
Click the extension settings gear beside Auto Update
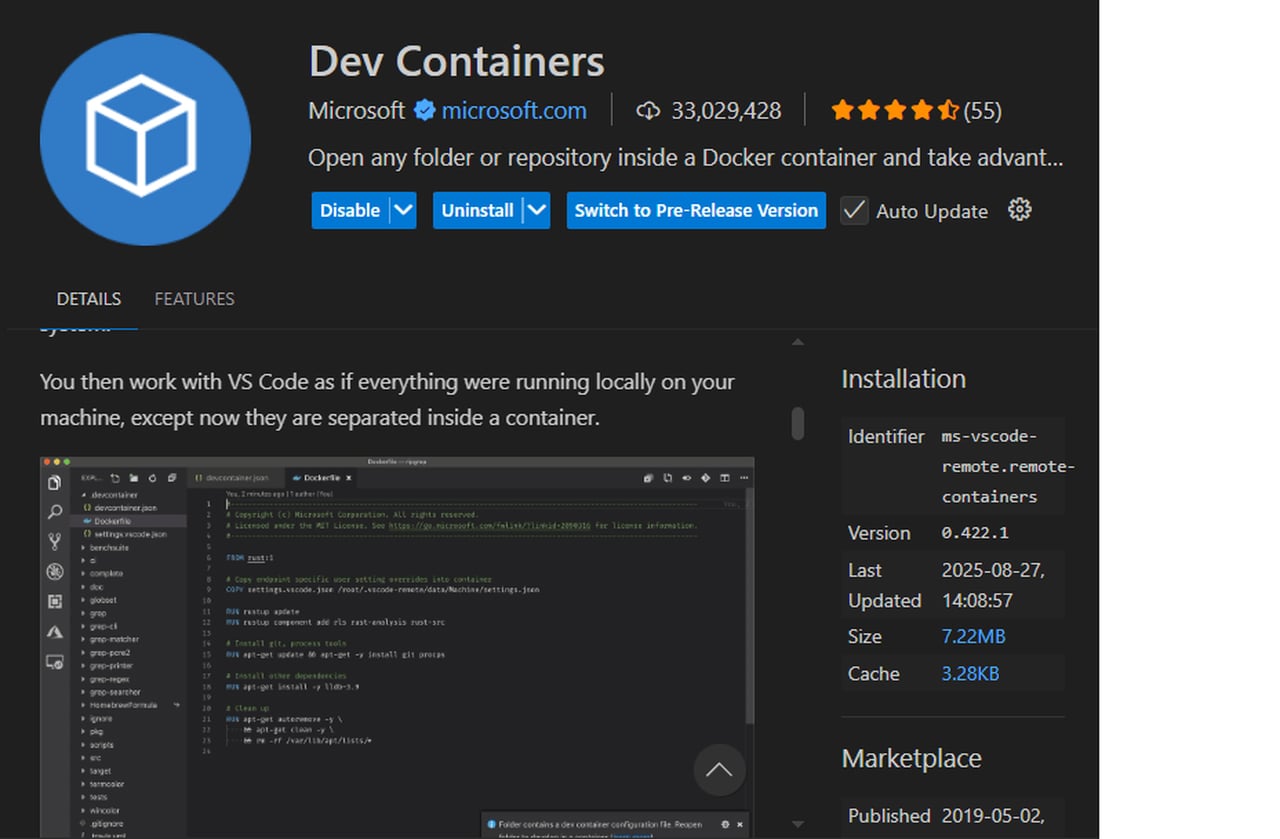(1019, 209)
